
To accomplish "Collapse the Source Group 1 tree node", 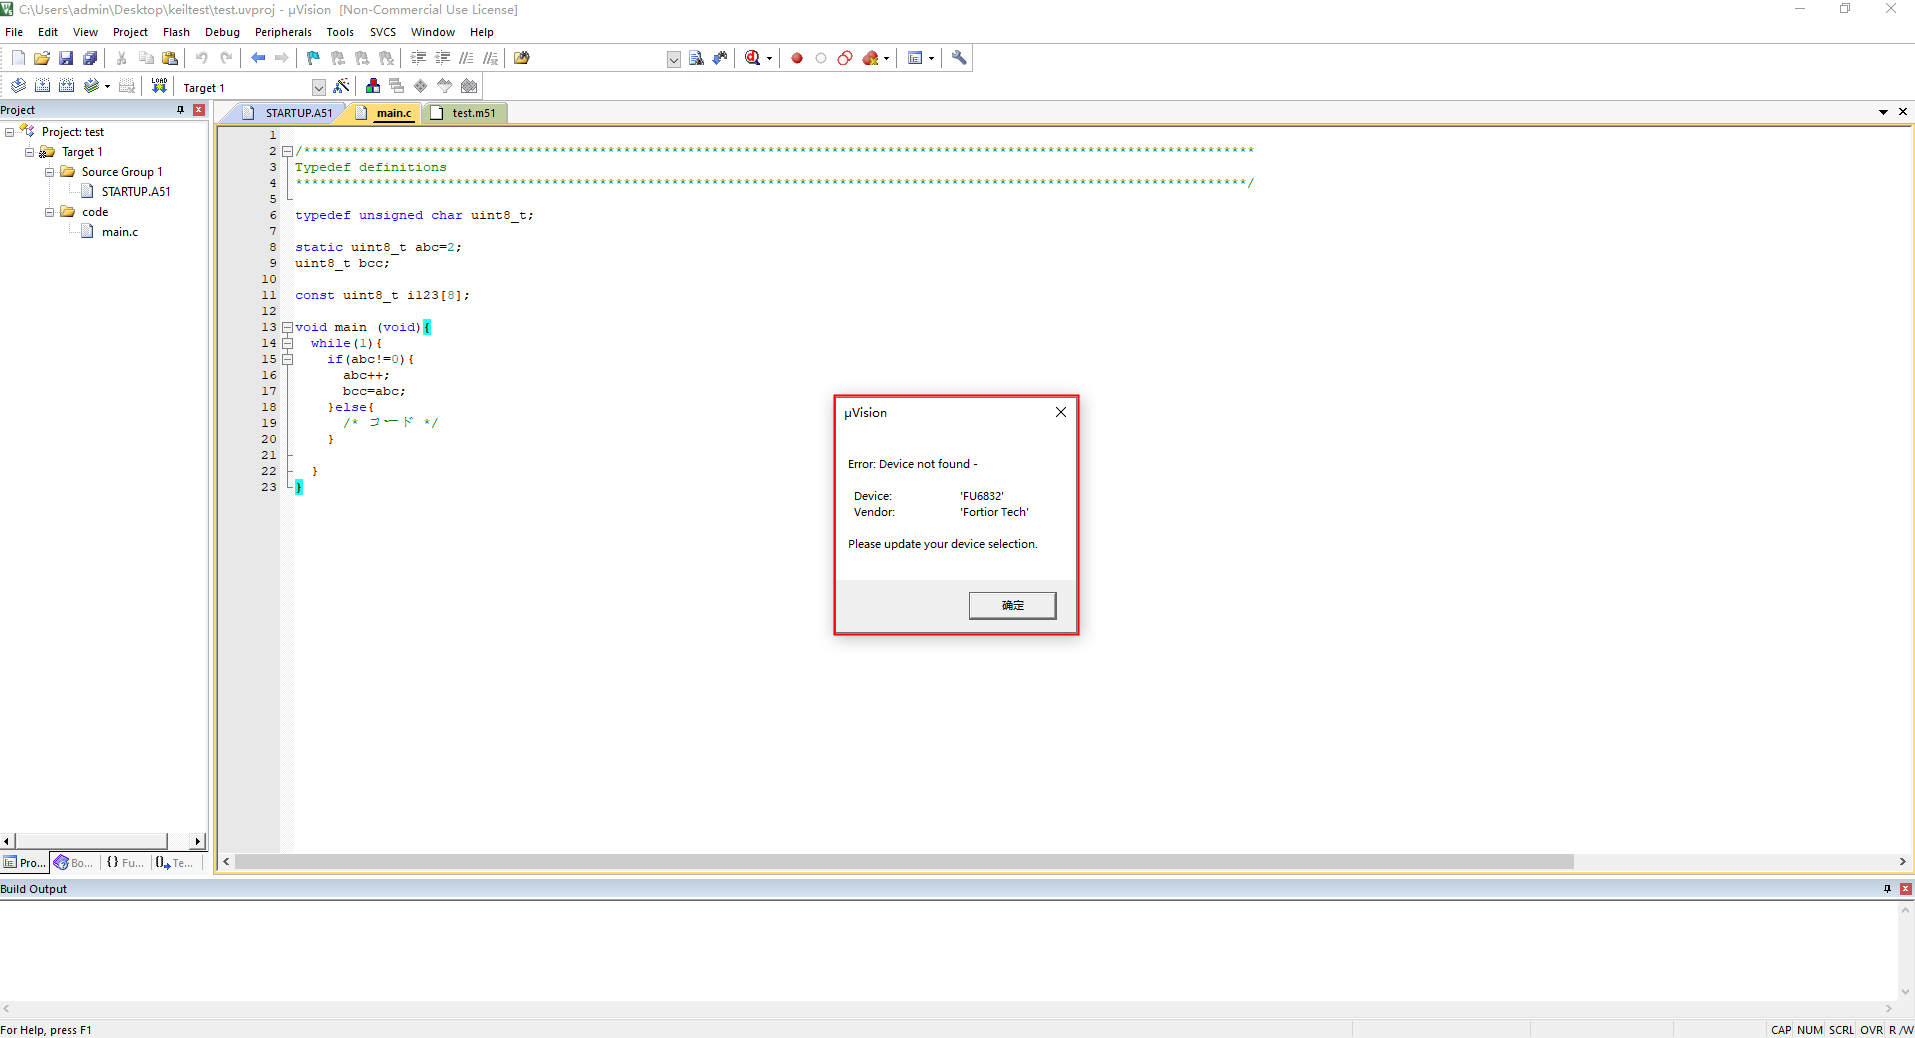I will pyautogui.click(x=49, y=172).
